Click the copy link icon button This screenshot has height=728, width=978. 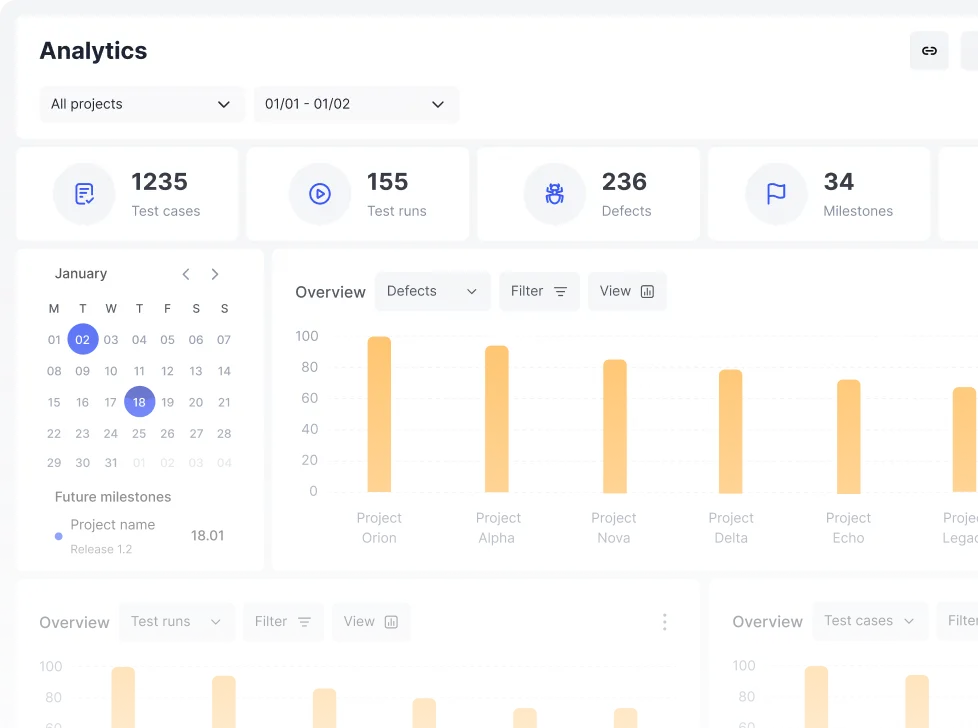[929, 51]
